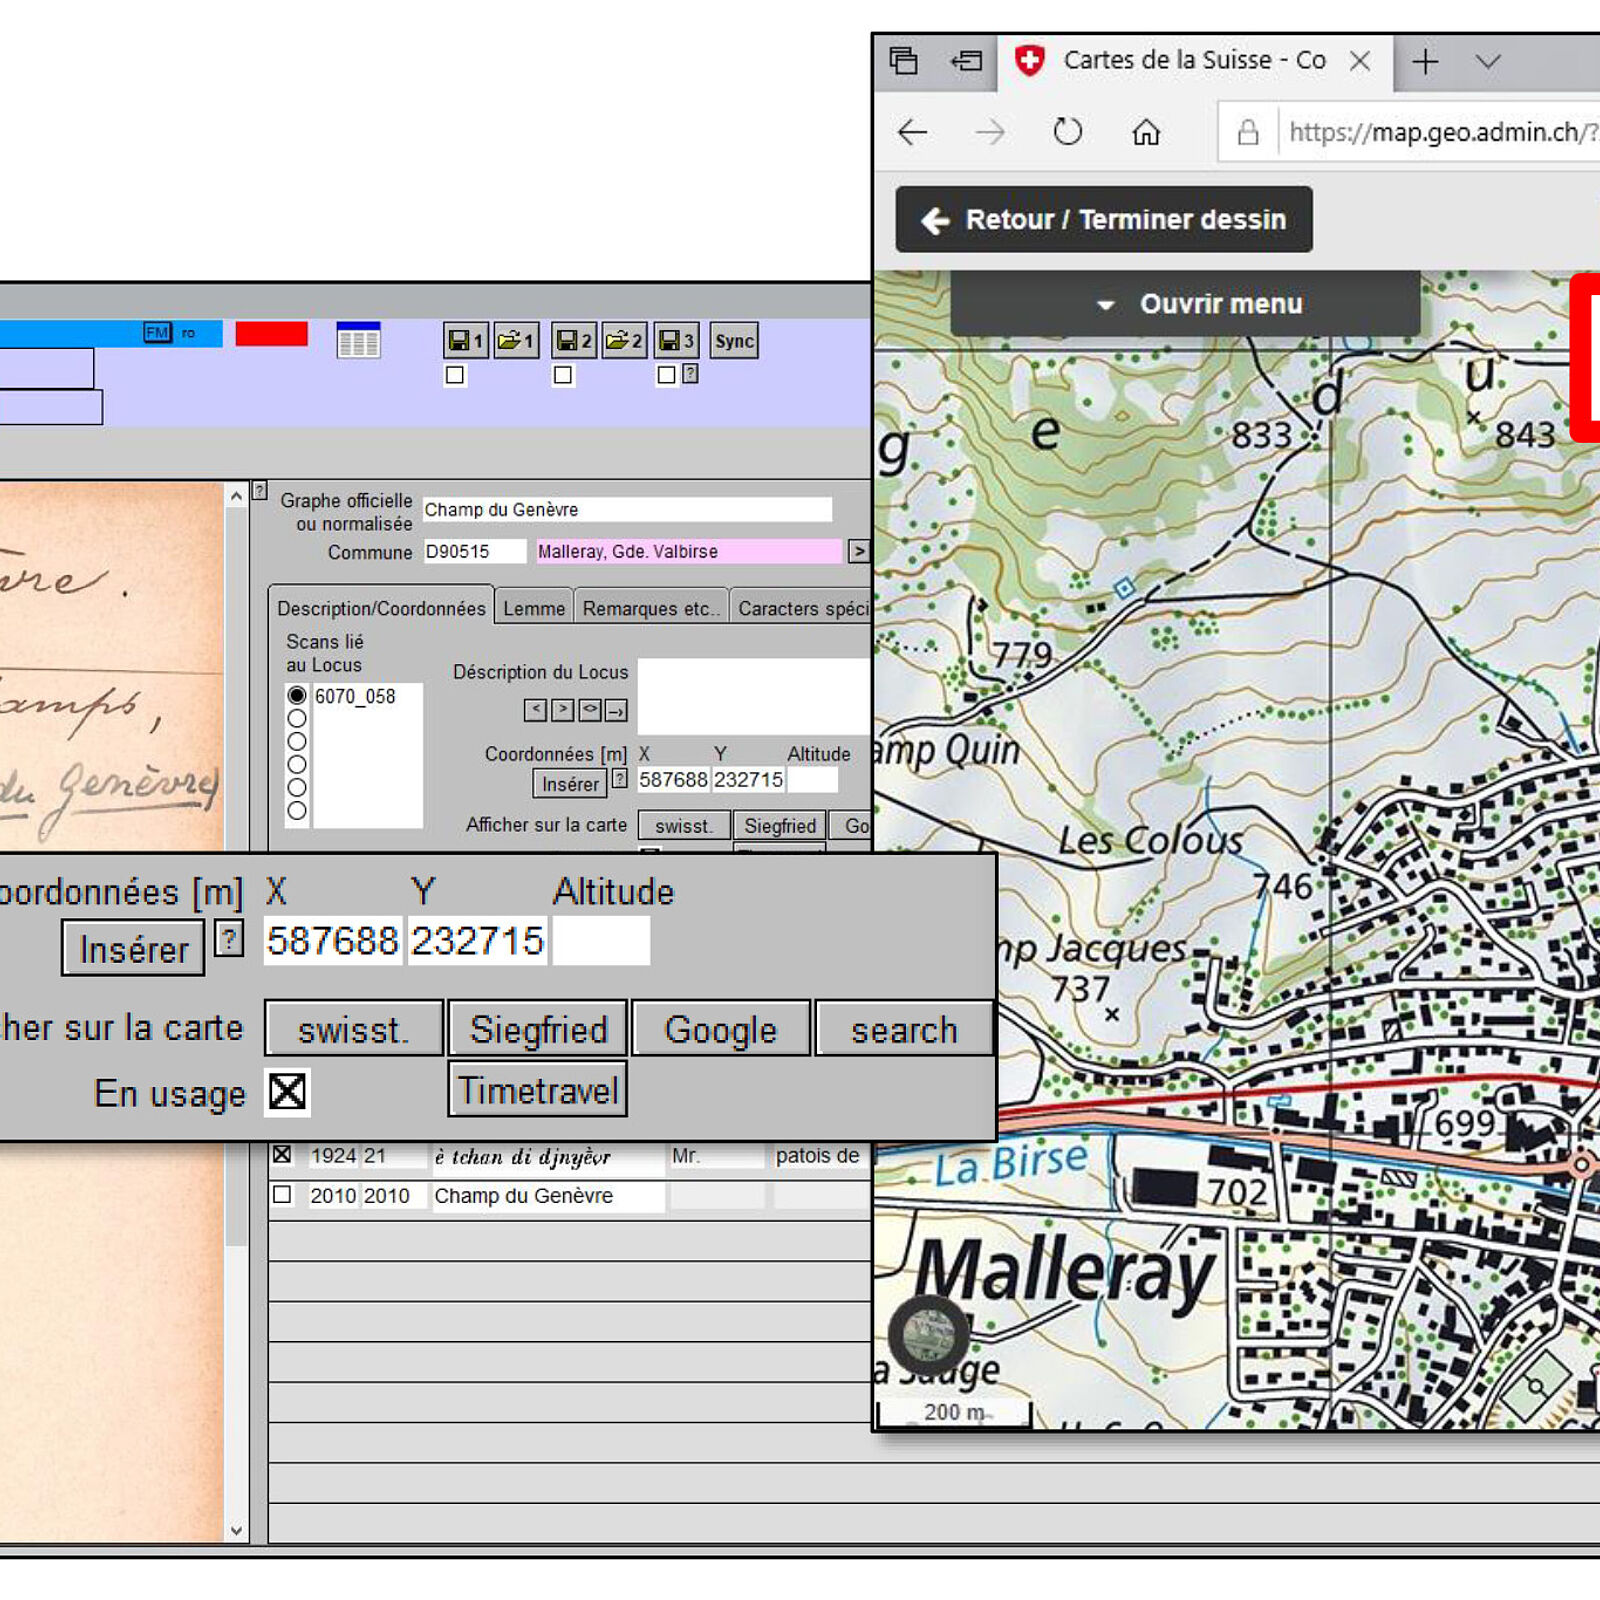
Task: Go to the browser home page
Action: click(1146, 132)
